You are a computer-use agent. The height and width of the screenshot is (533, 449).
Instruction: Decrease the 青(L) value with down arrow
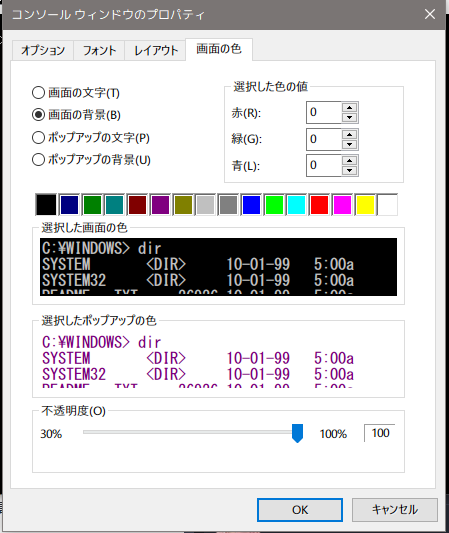click(x=349, y=170)
